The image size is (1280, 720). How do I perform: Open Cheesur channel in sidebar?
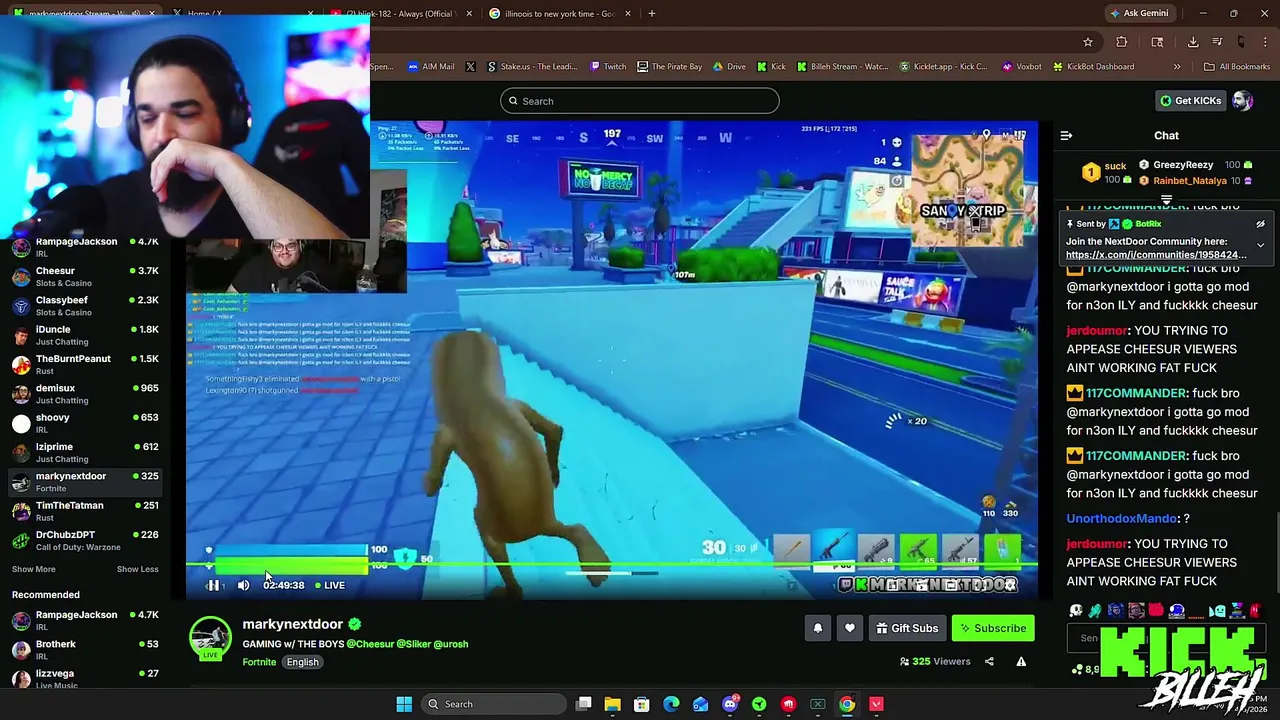pos(85,277)
